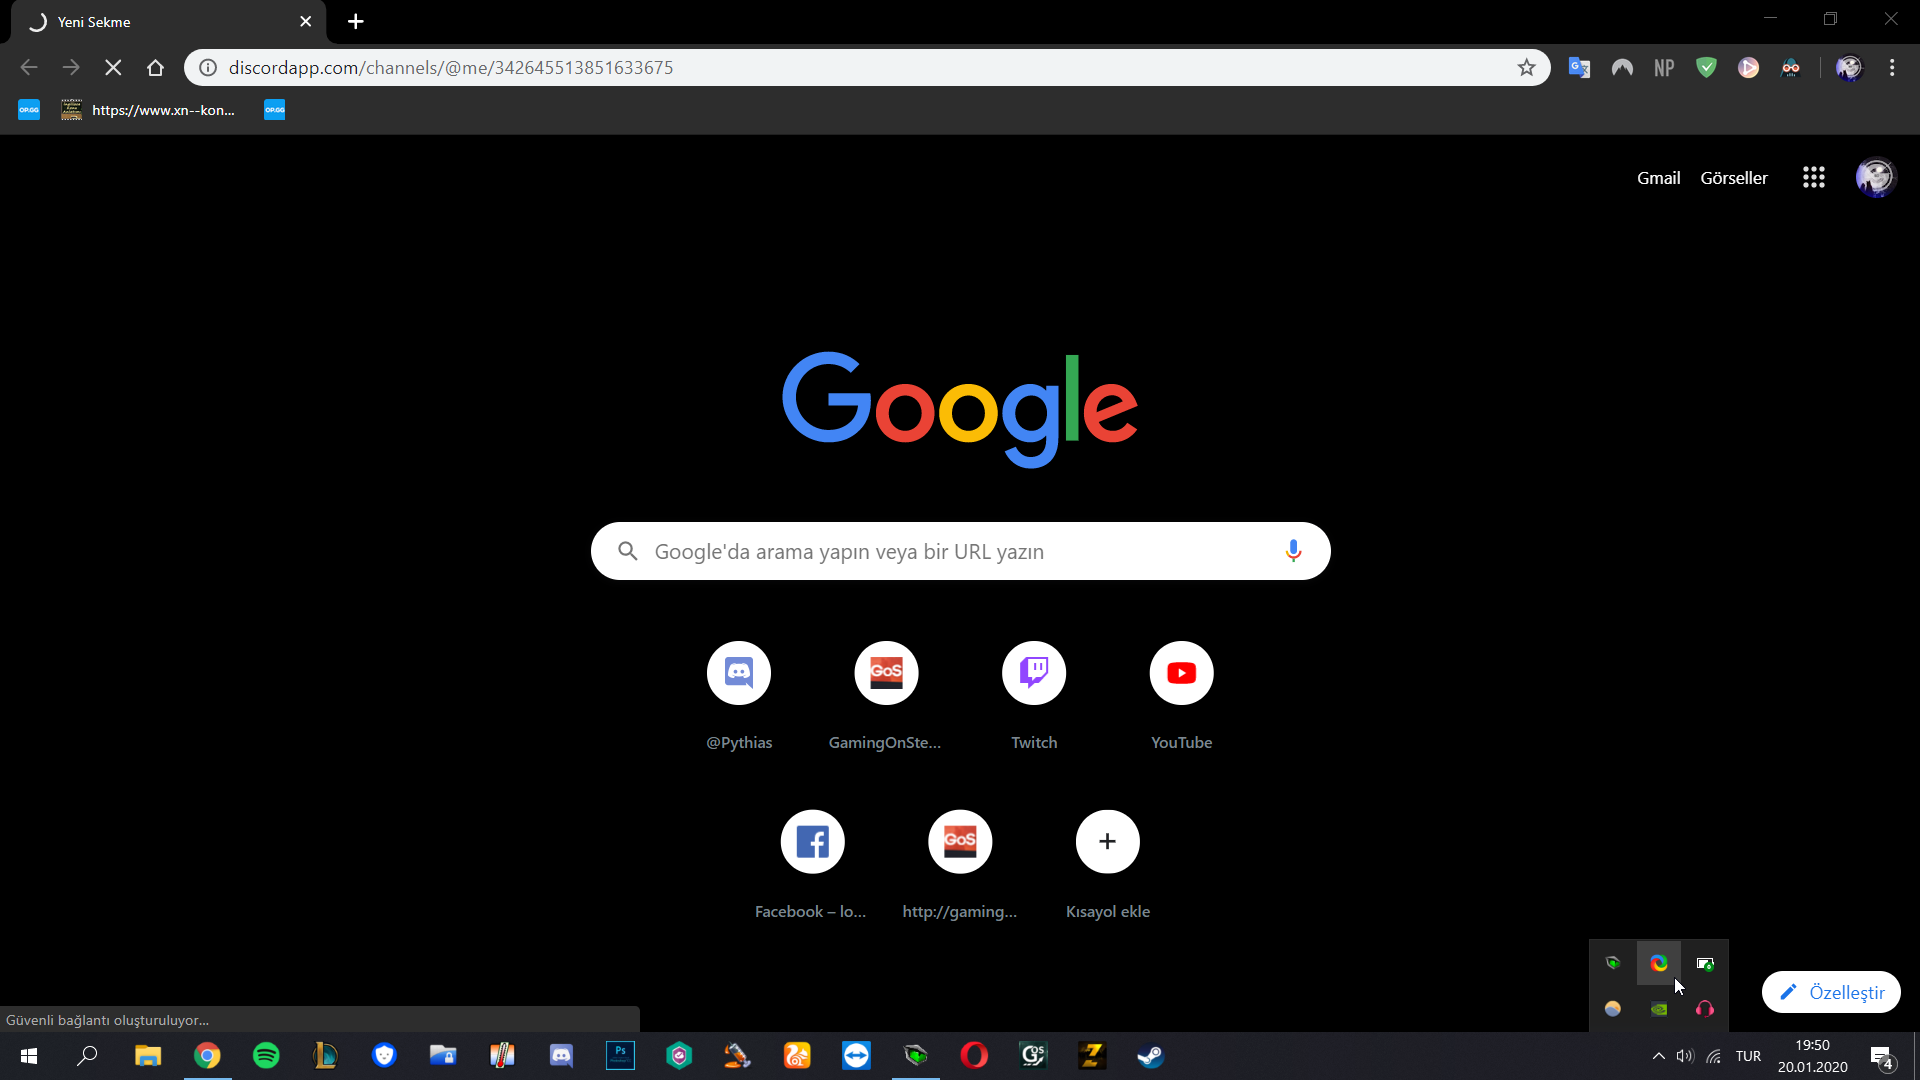Click the Home button in the toolbar

coord(155,68)
